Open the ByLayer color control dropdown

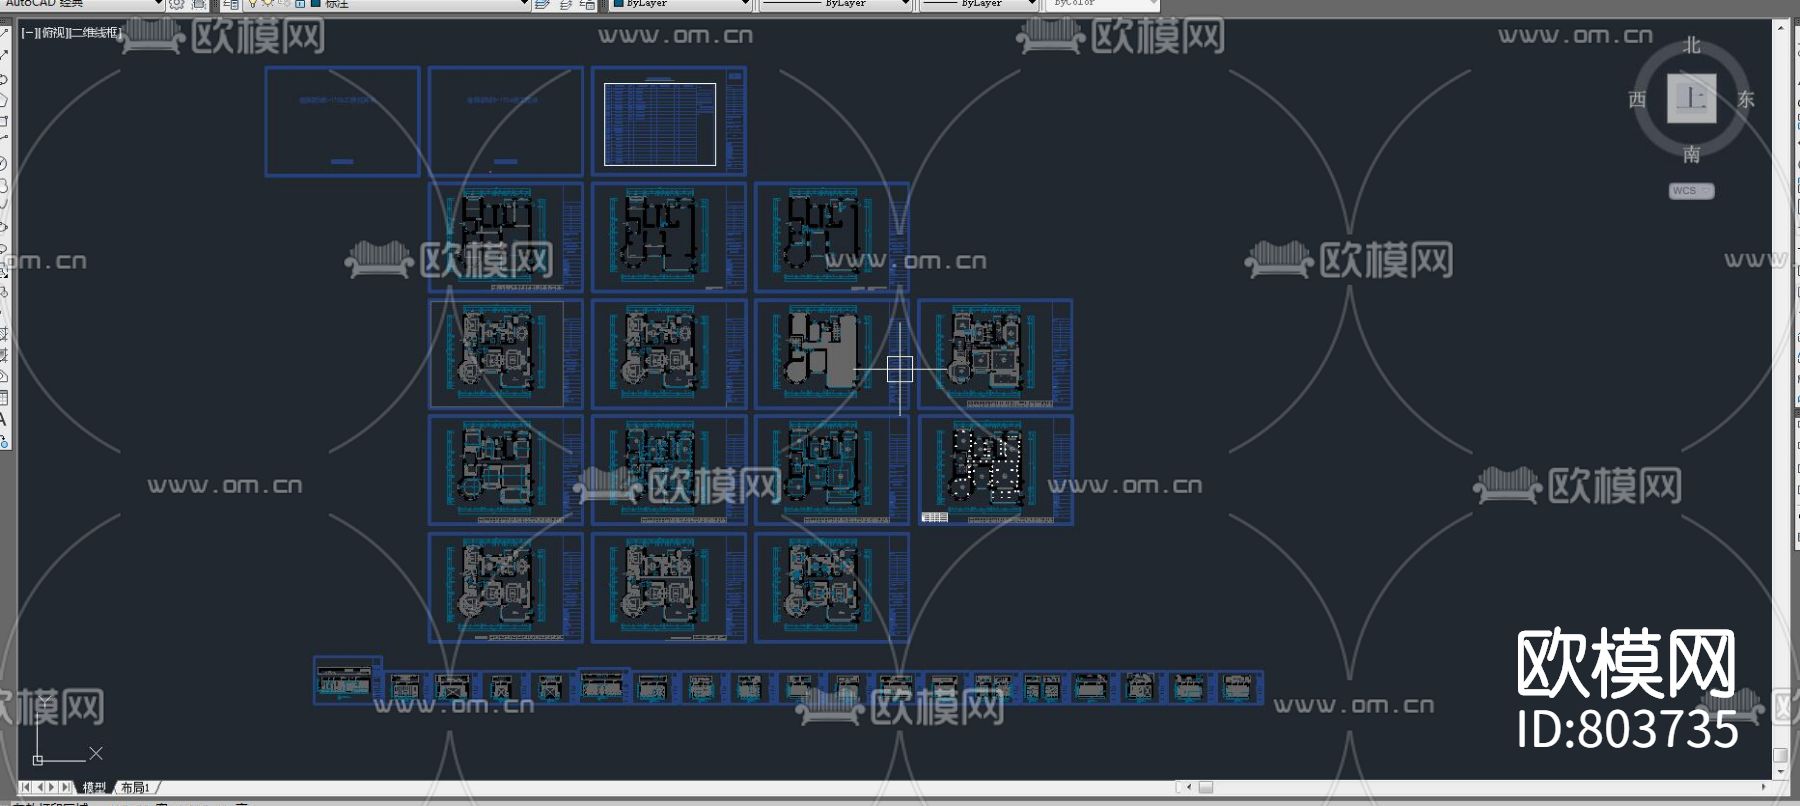point(680,4)
